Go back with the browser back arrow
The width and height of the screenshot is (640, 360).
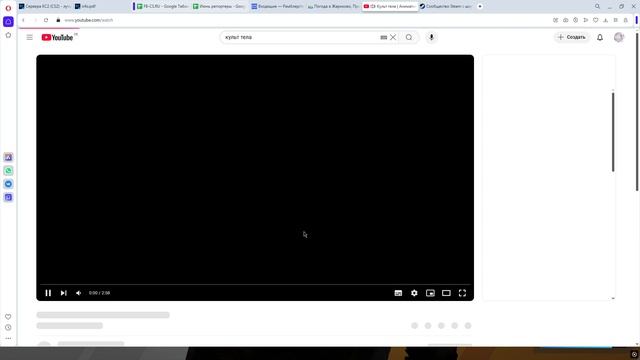click(23, 20)
